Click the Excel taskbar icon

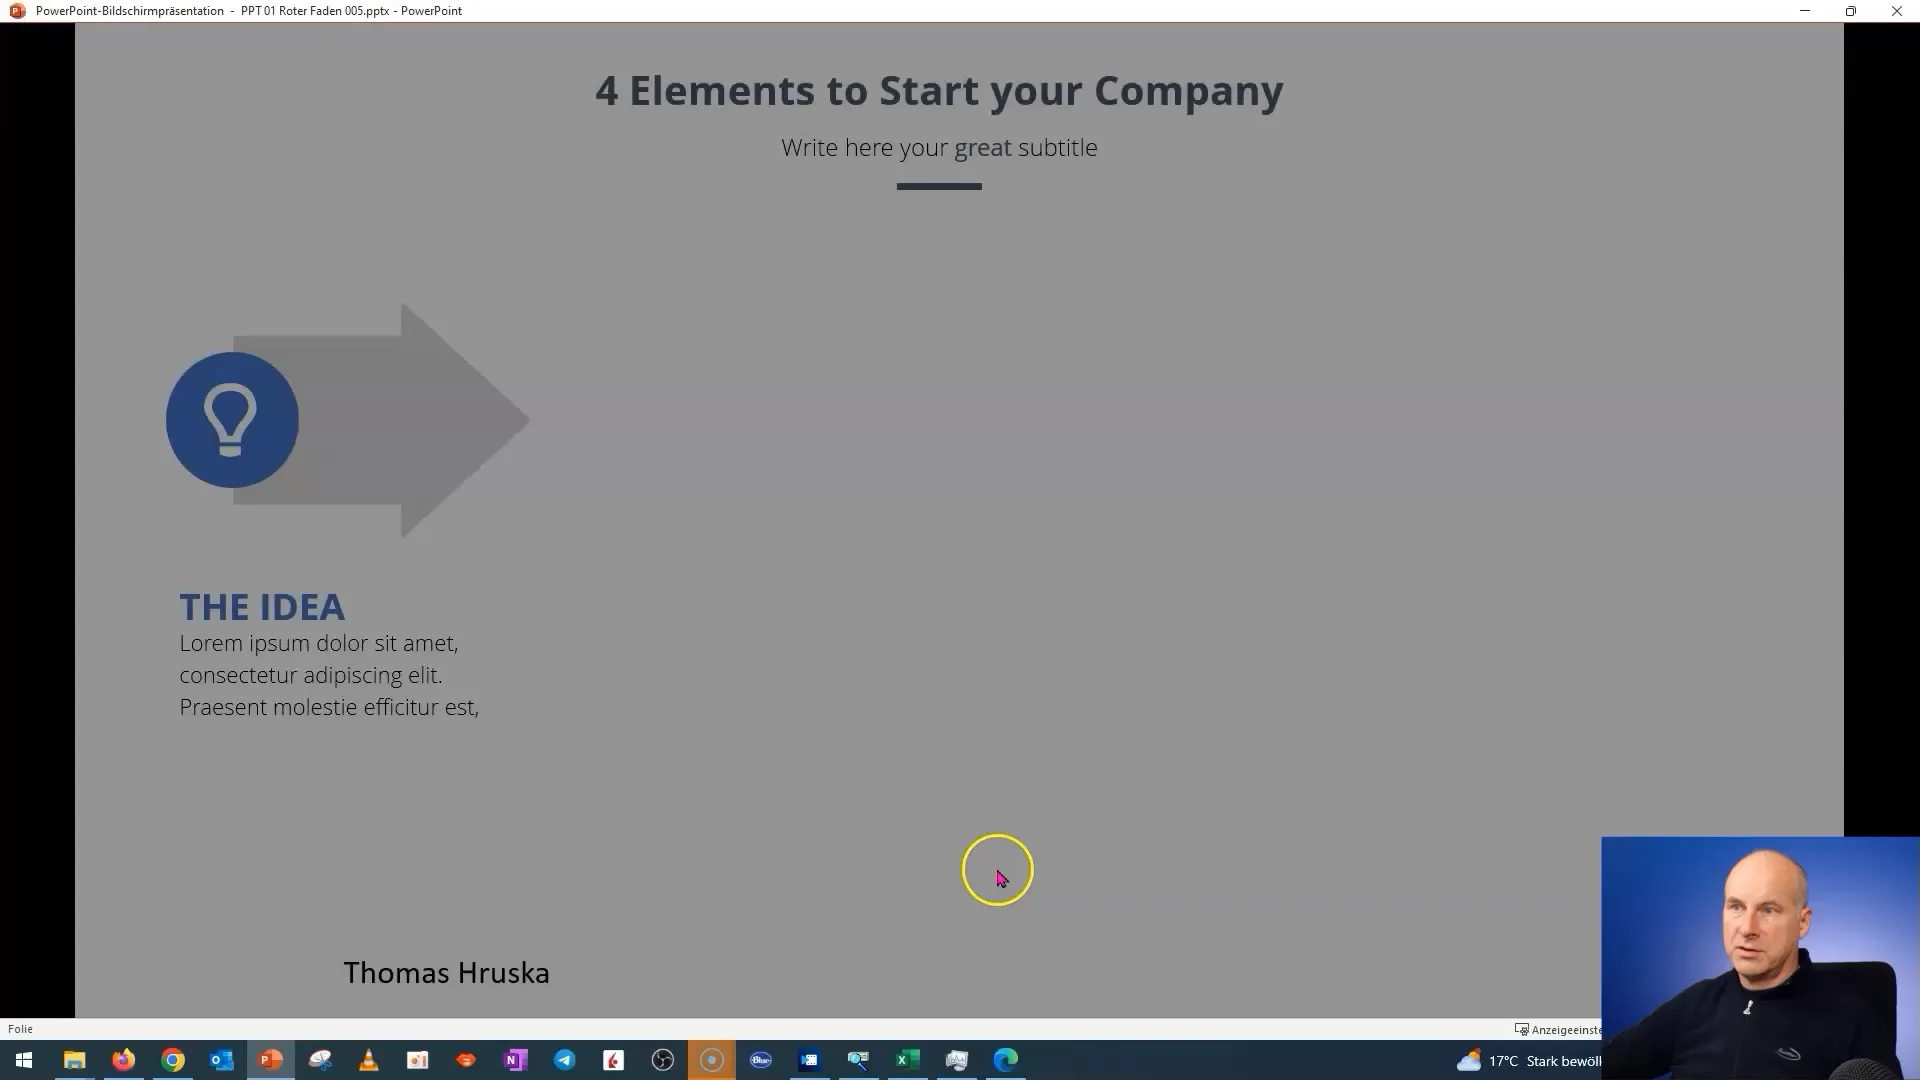[x=907, y=1059]
